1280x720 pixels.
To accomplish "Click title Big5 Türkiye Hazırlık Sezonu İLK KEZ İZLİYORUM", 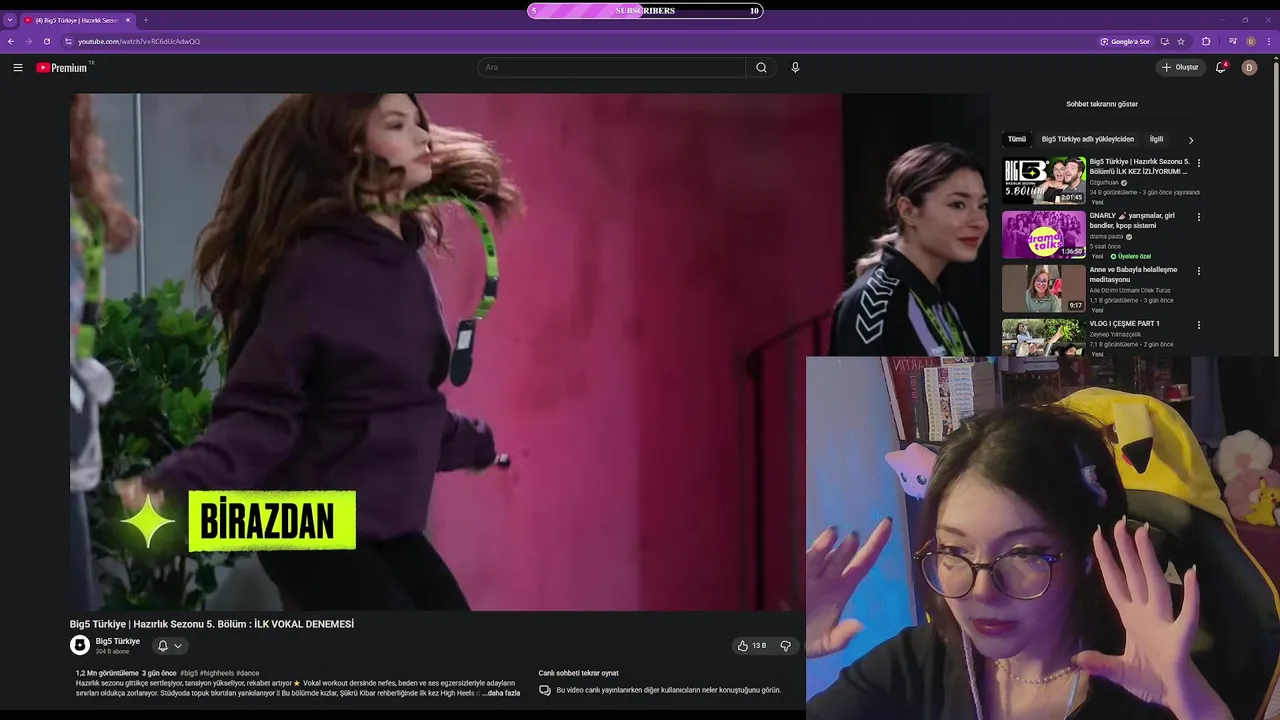I will click(1139, 166).
